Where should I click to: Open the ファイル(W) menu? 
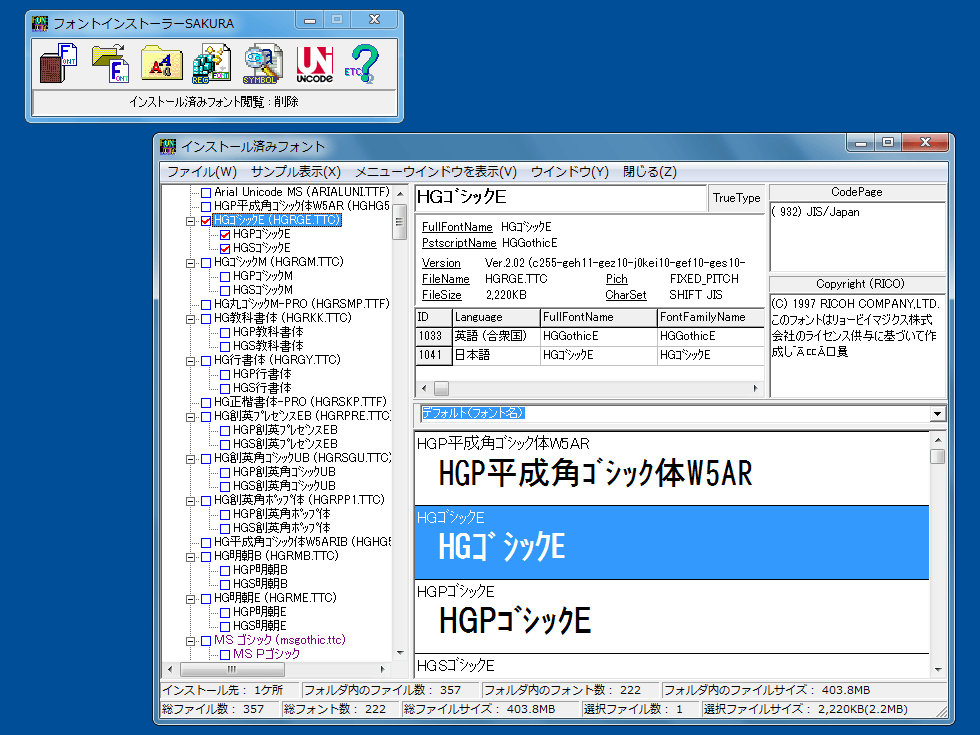[202, 172]
